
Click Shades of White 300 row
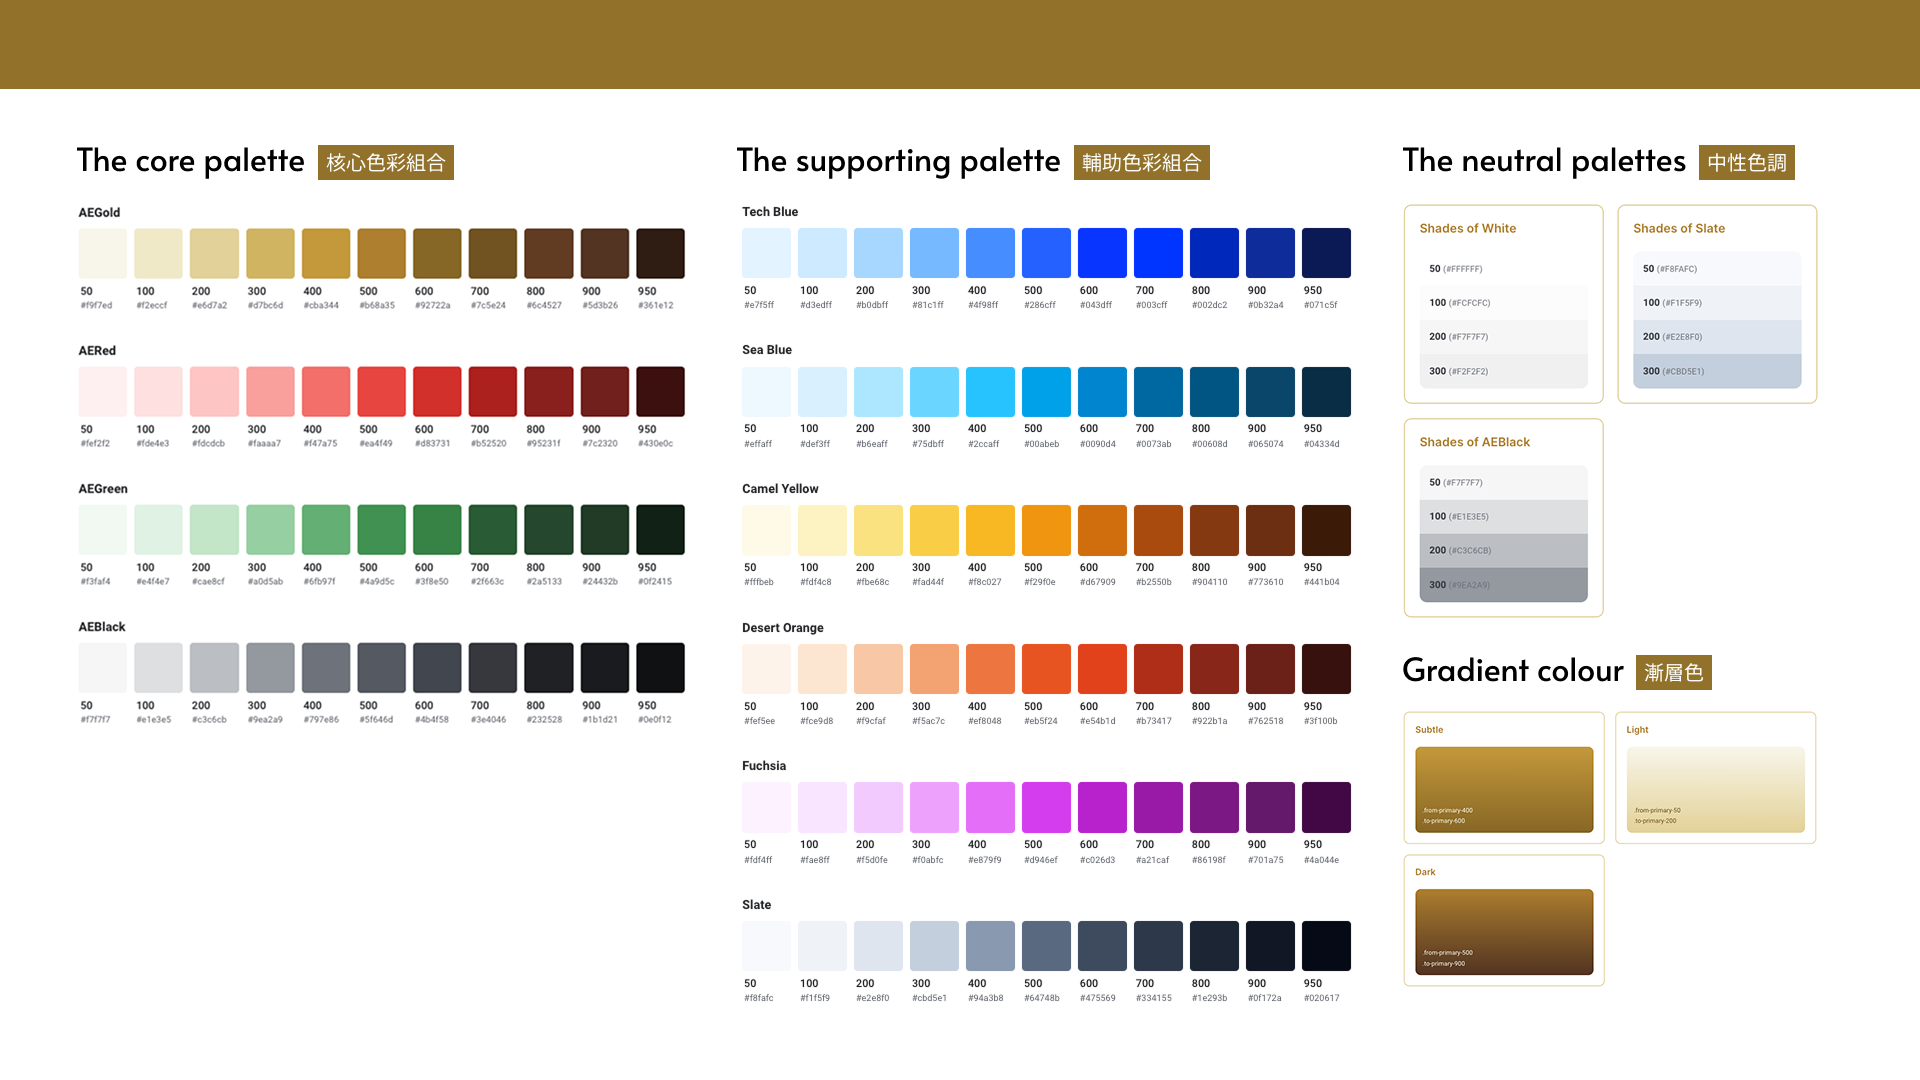coord(1503,371)
